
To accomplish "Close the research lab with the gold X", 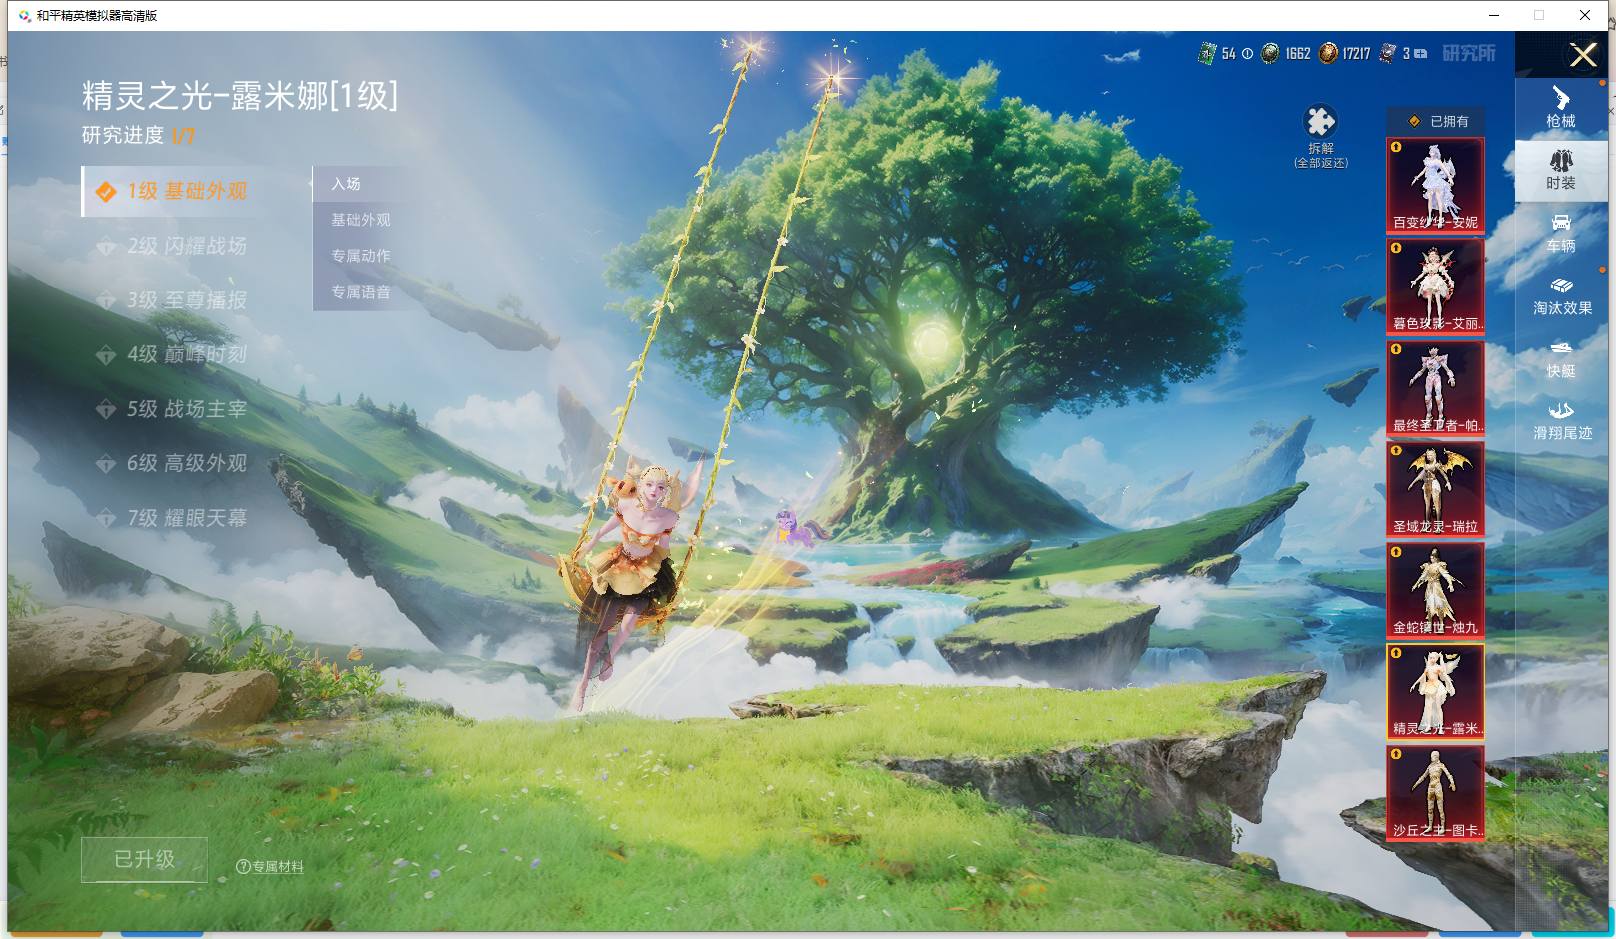I will point(1583,54).
